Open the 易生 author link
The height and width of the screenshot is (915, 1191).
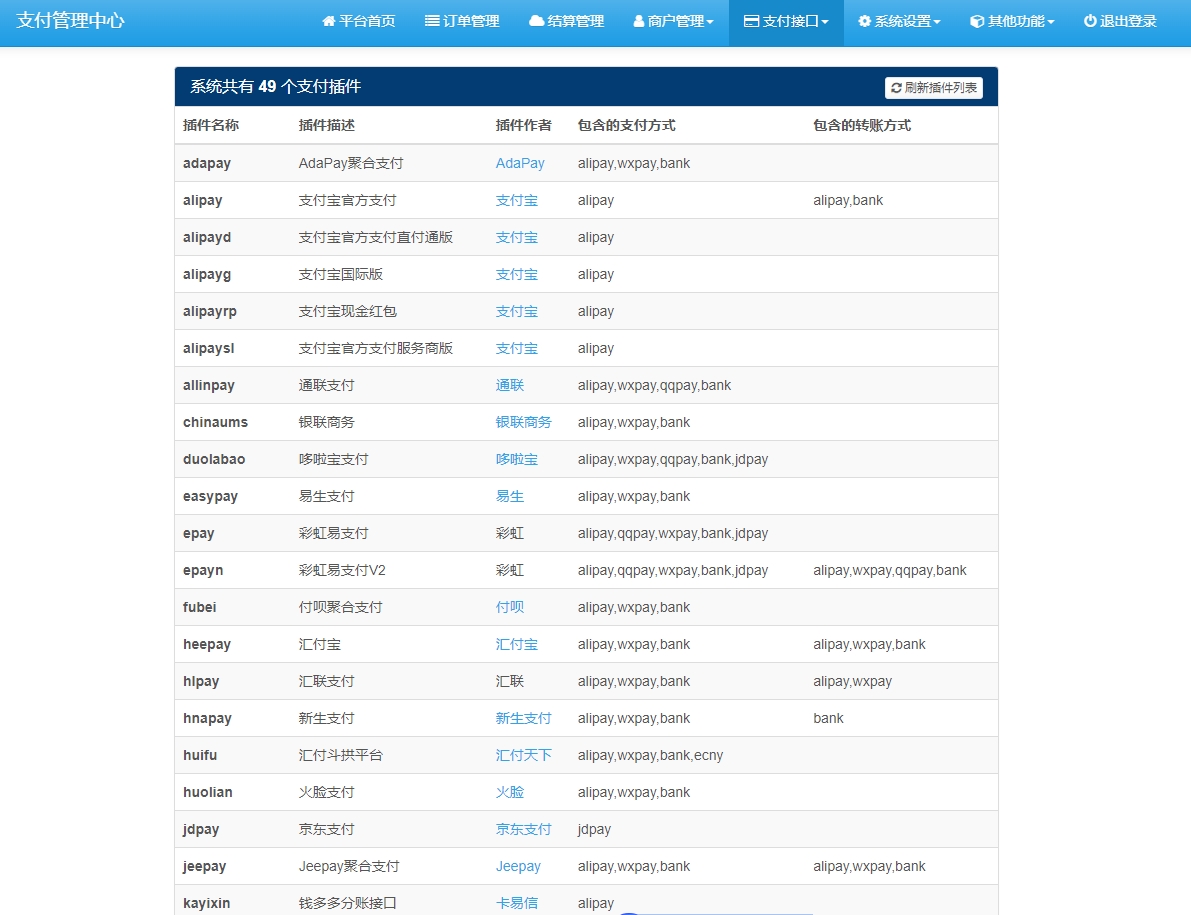[x=510, y=497]
